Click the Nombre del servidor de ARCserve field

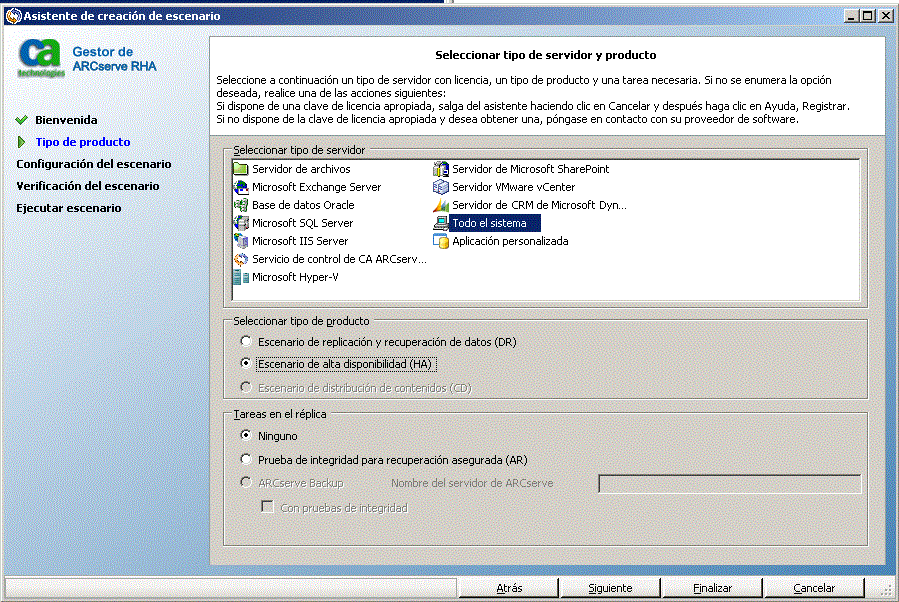coord(729,483)
